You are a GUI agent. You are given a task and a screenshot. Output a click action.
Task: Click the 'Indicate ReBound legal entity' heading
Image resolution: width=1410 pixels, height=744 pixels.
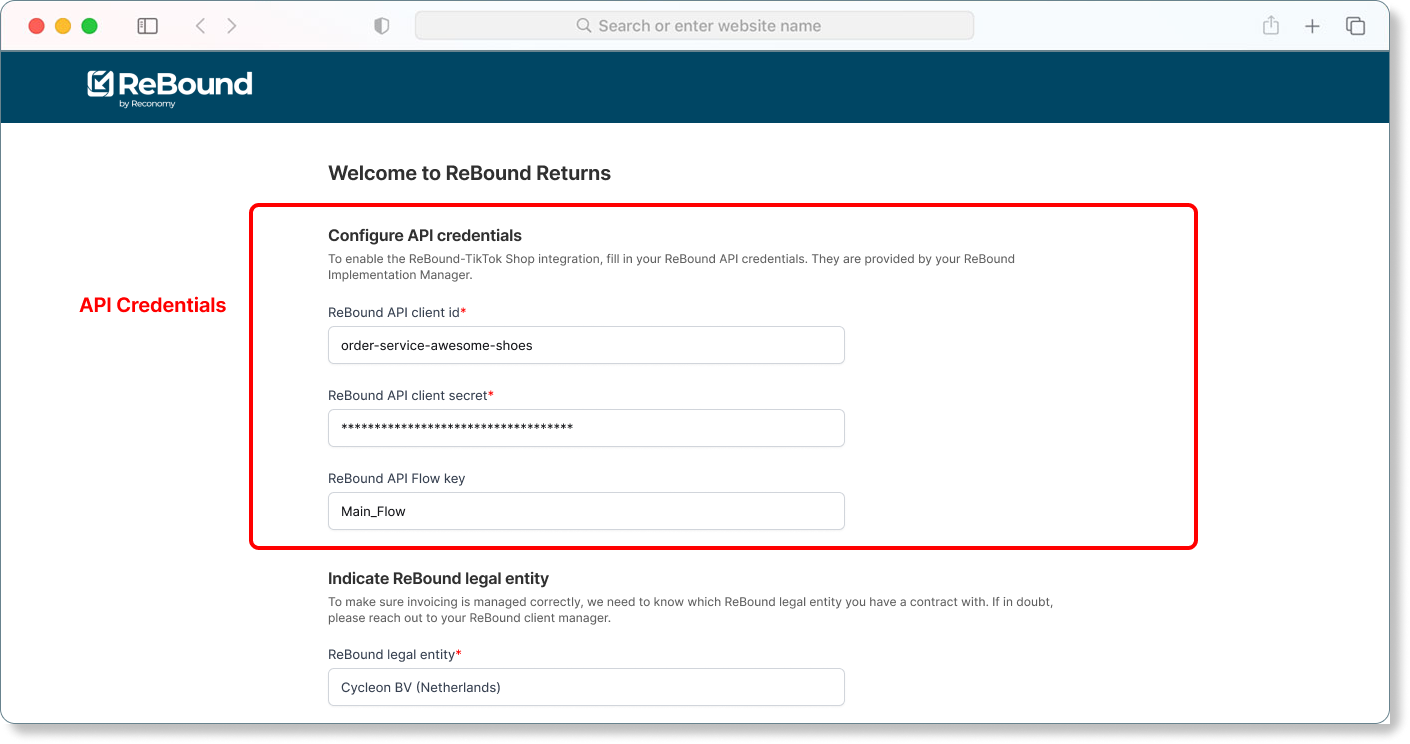click(x=438, y=578)
